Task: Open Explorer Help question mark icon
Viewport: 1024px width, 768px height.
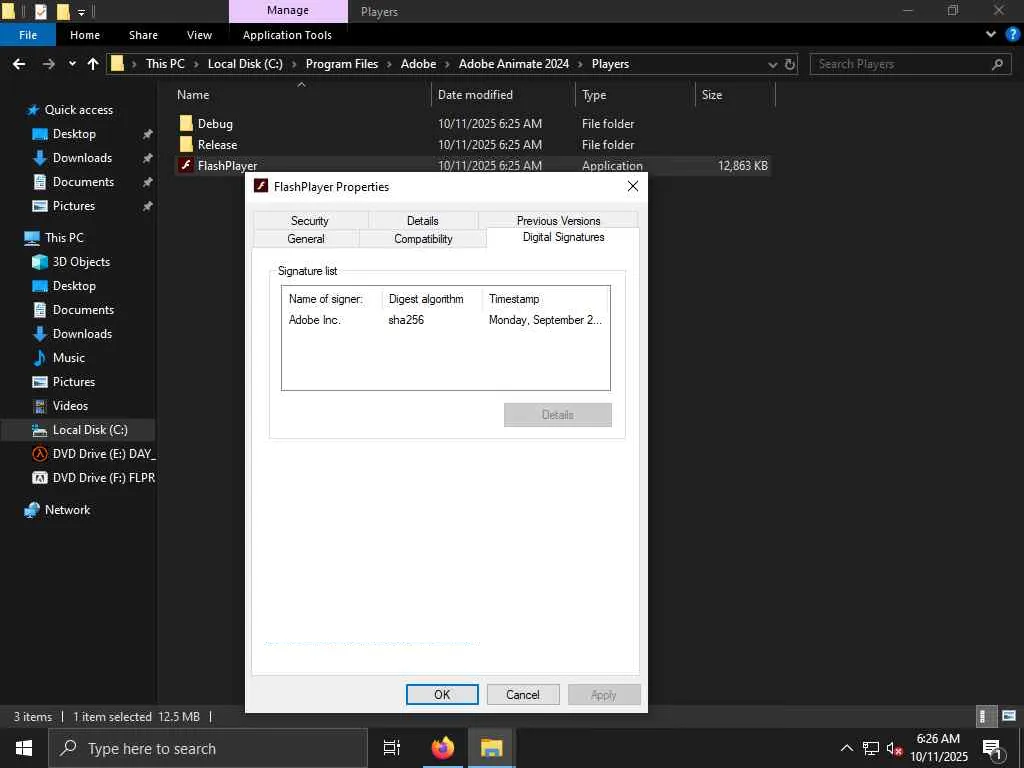Action: (x=1012, y=35)
